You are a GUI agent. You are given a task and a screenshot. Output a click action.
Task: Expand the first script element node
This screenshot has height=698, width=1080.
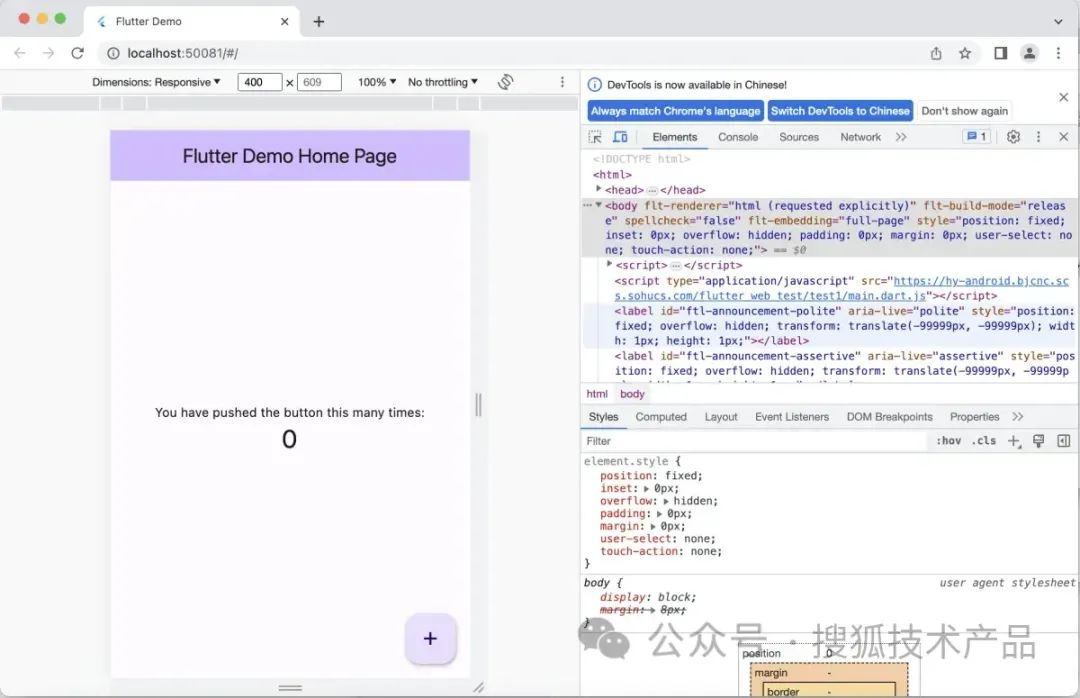tap(610, 264)
